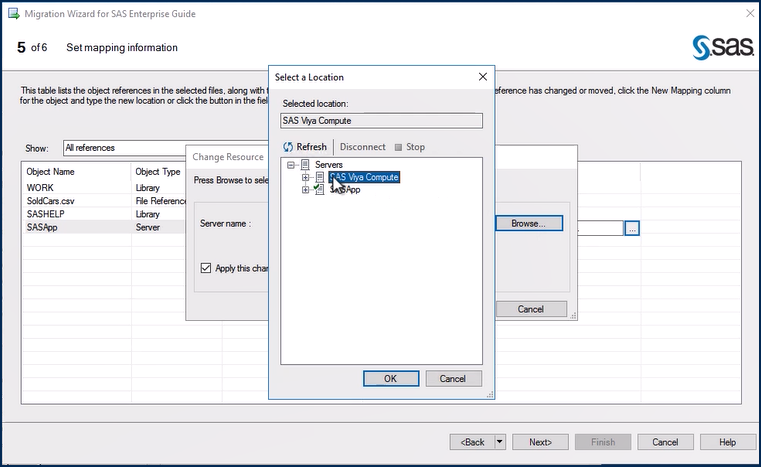Screen dimensions: 761x467
Task: Click the Servers label in the tree
Action: pos(329,165)
